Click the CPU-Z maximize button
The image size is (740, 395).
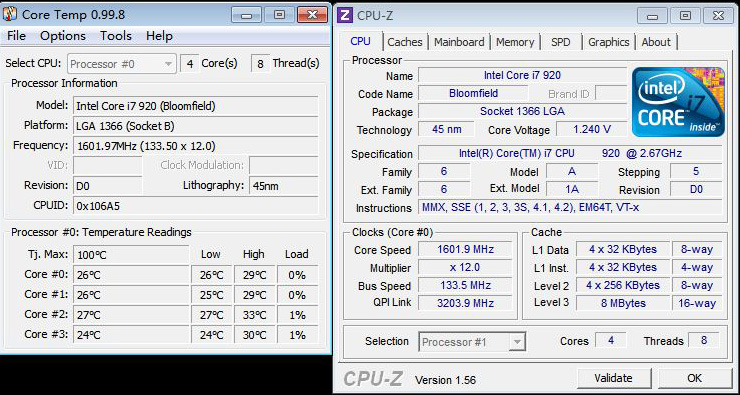(685, 16)
